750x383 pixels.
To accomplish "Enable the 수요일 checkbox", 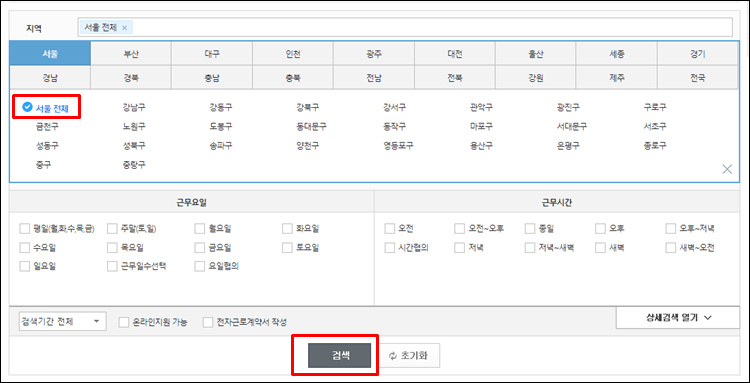I will coord(24,248).
